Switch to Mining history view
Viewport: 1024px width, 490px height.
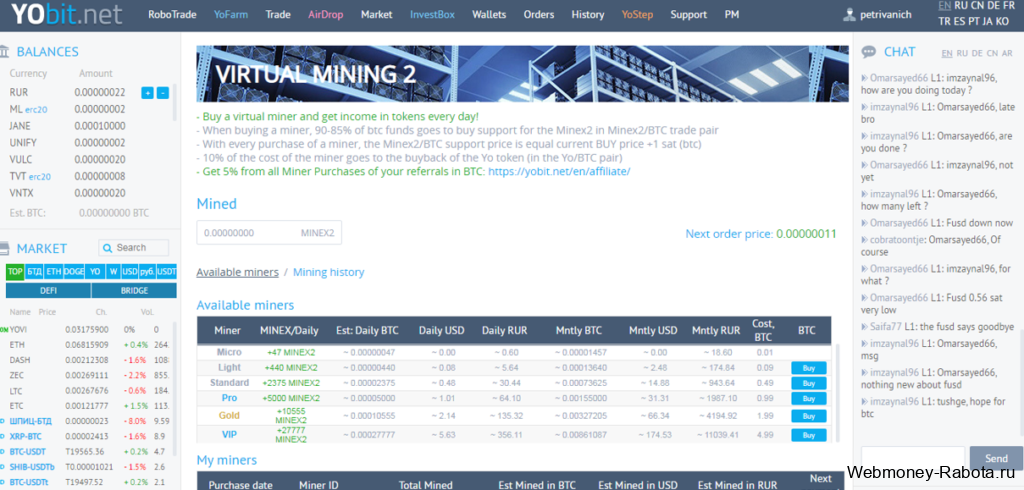(x=328, y=272)
